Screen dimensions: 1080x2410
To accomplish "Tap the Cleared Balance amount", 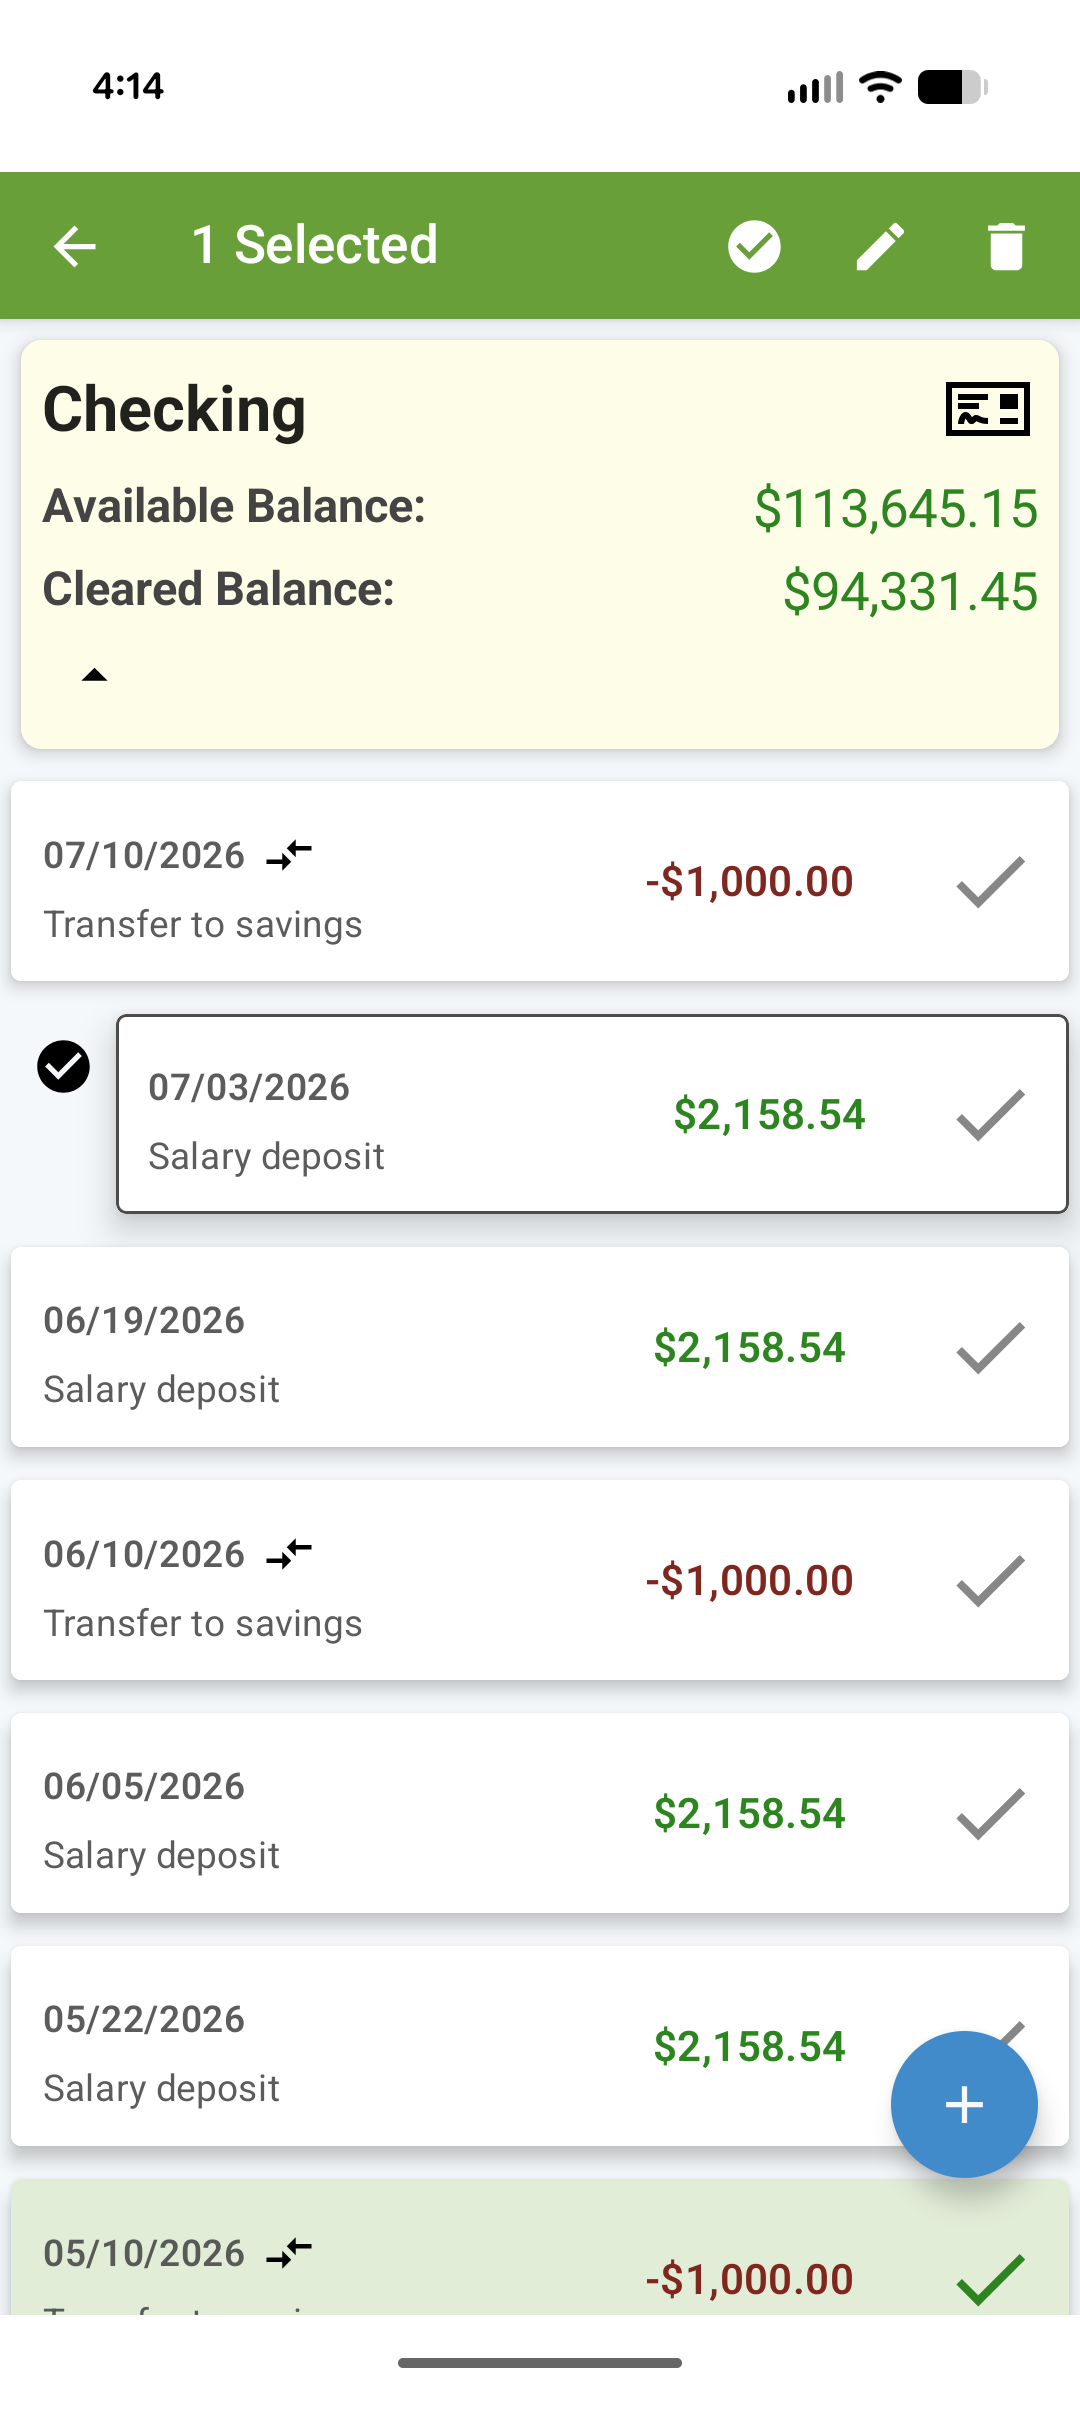I will [911, 591].
